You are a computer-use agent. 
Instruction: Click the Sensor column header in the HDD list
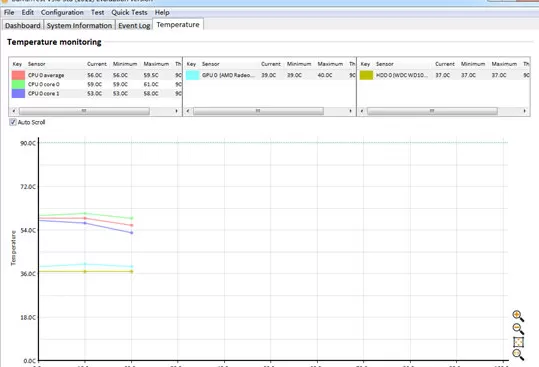[x=385, y=64]
